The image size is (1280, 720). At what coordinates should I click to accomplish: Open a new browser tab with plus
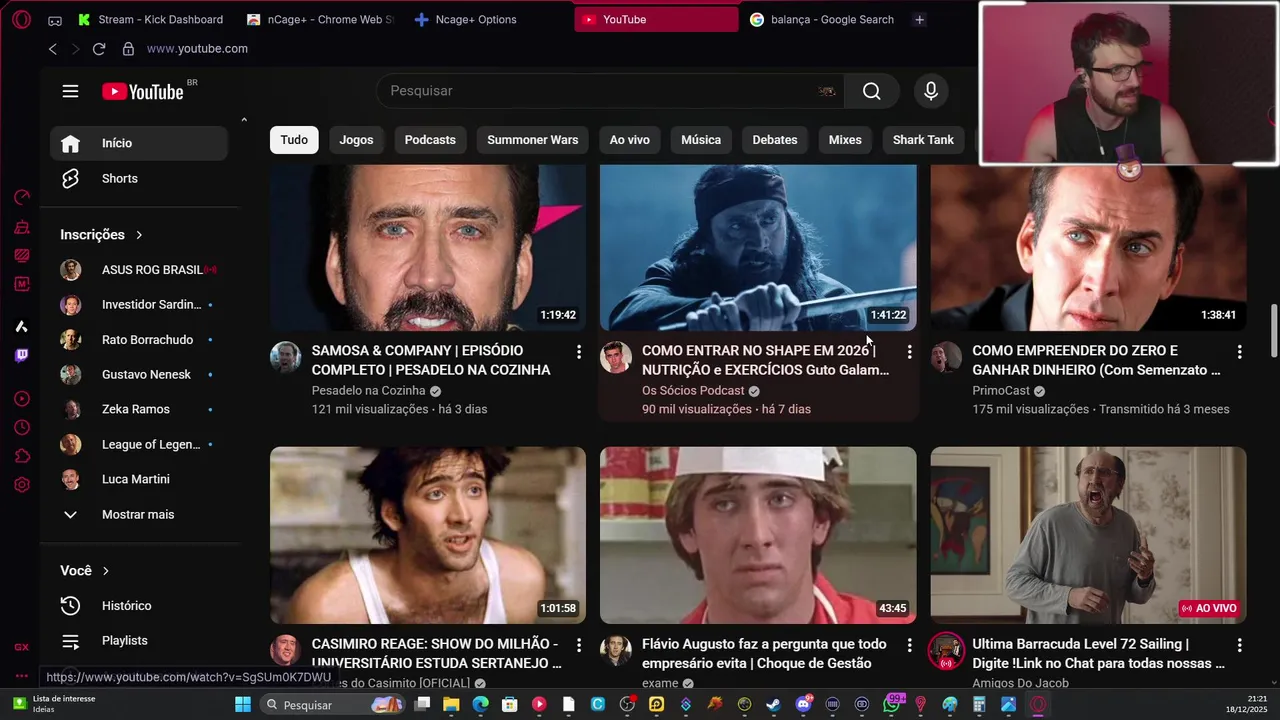tap(919, 20)
